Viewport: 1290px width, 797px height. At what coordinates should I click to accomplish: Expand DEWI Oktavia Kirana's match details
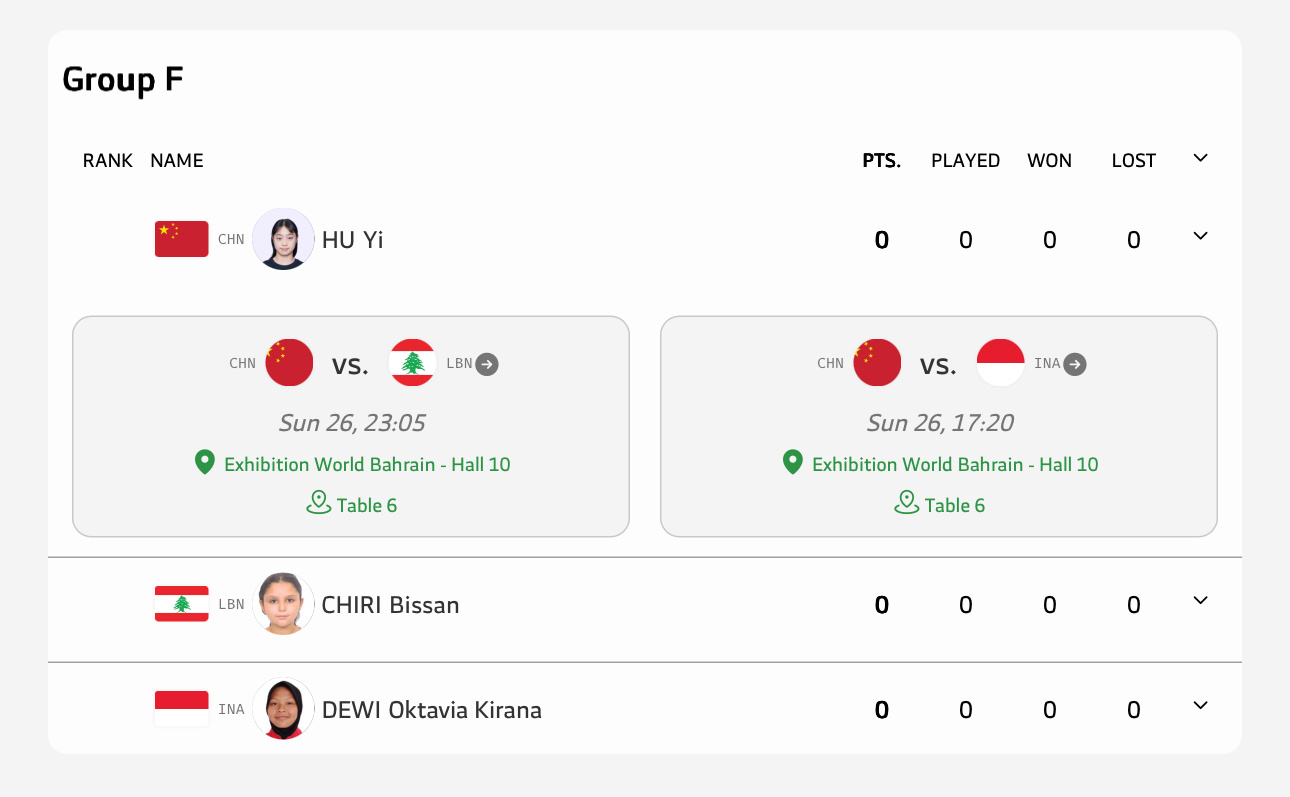(1201, 706)
